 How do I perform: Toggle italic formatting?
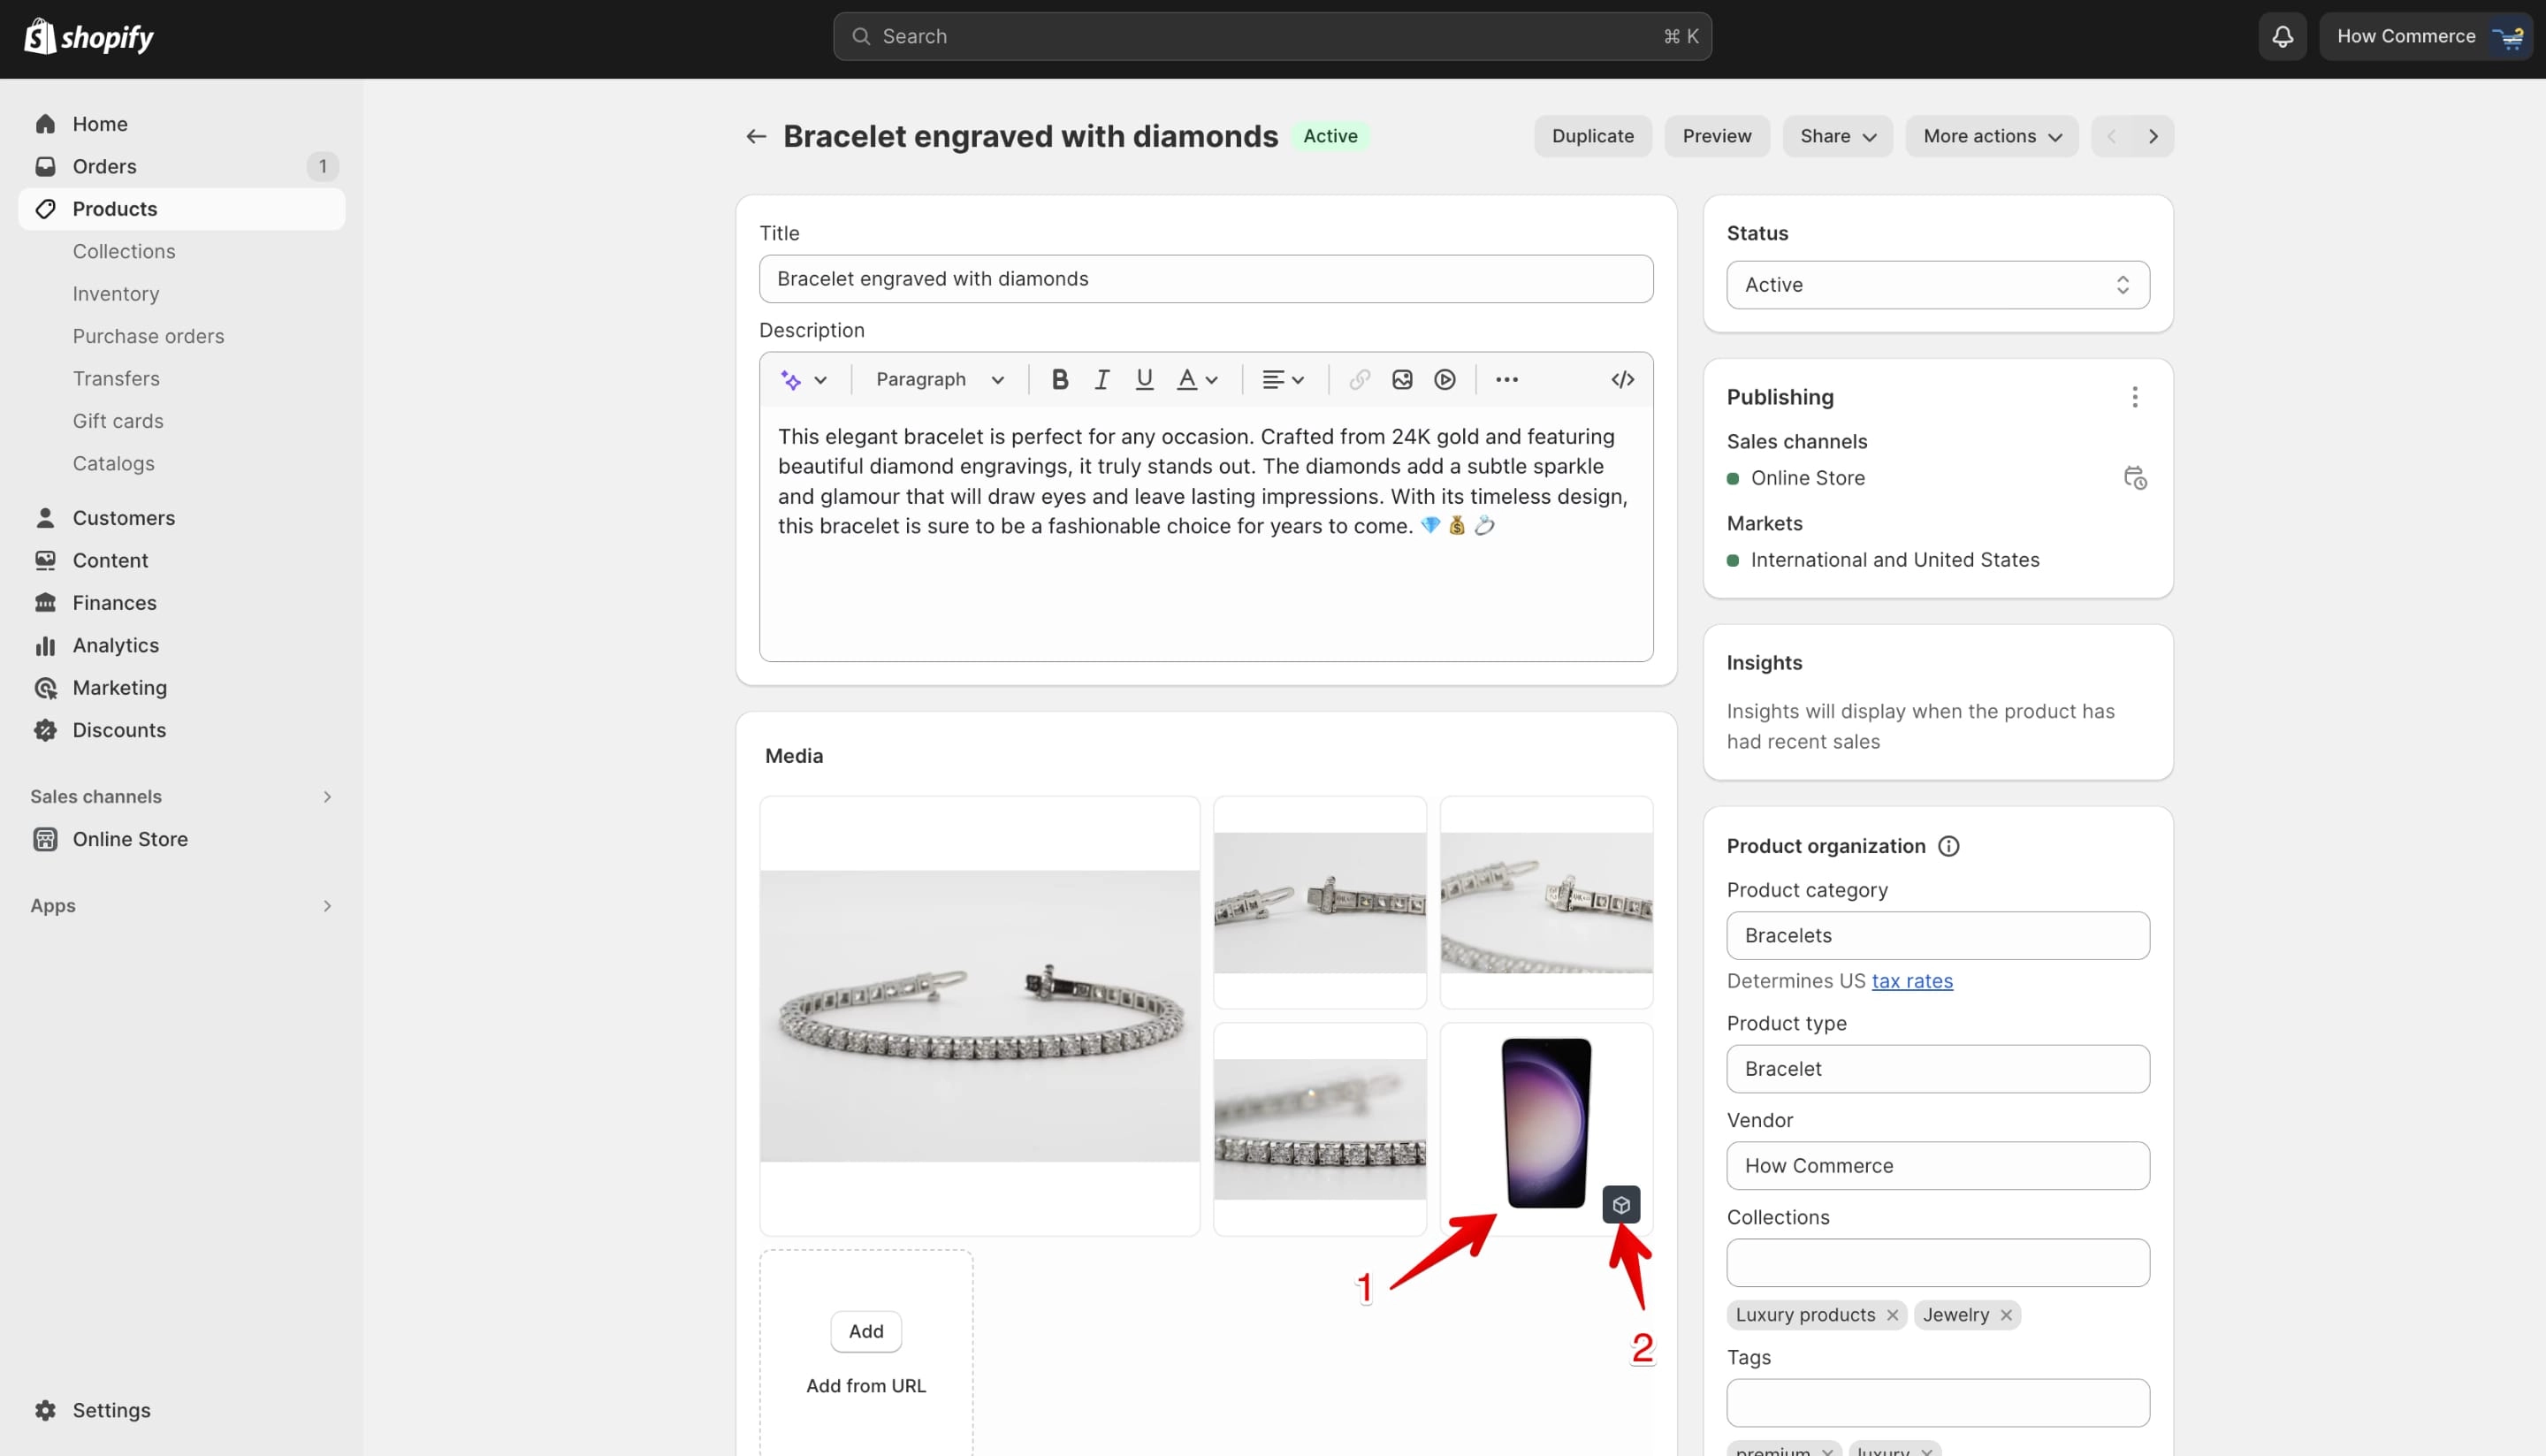click(1102, 380)
